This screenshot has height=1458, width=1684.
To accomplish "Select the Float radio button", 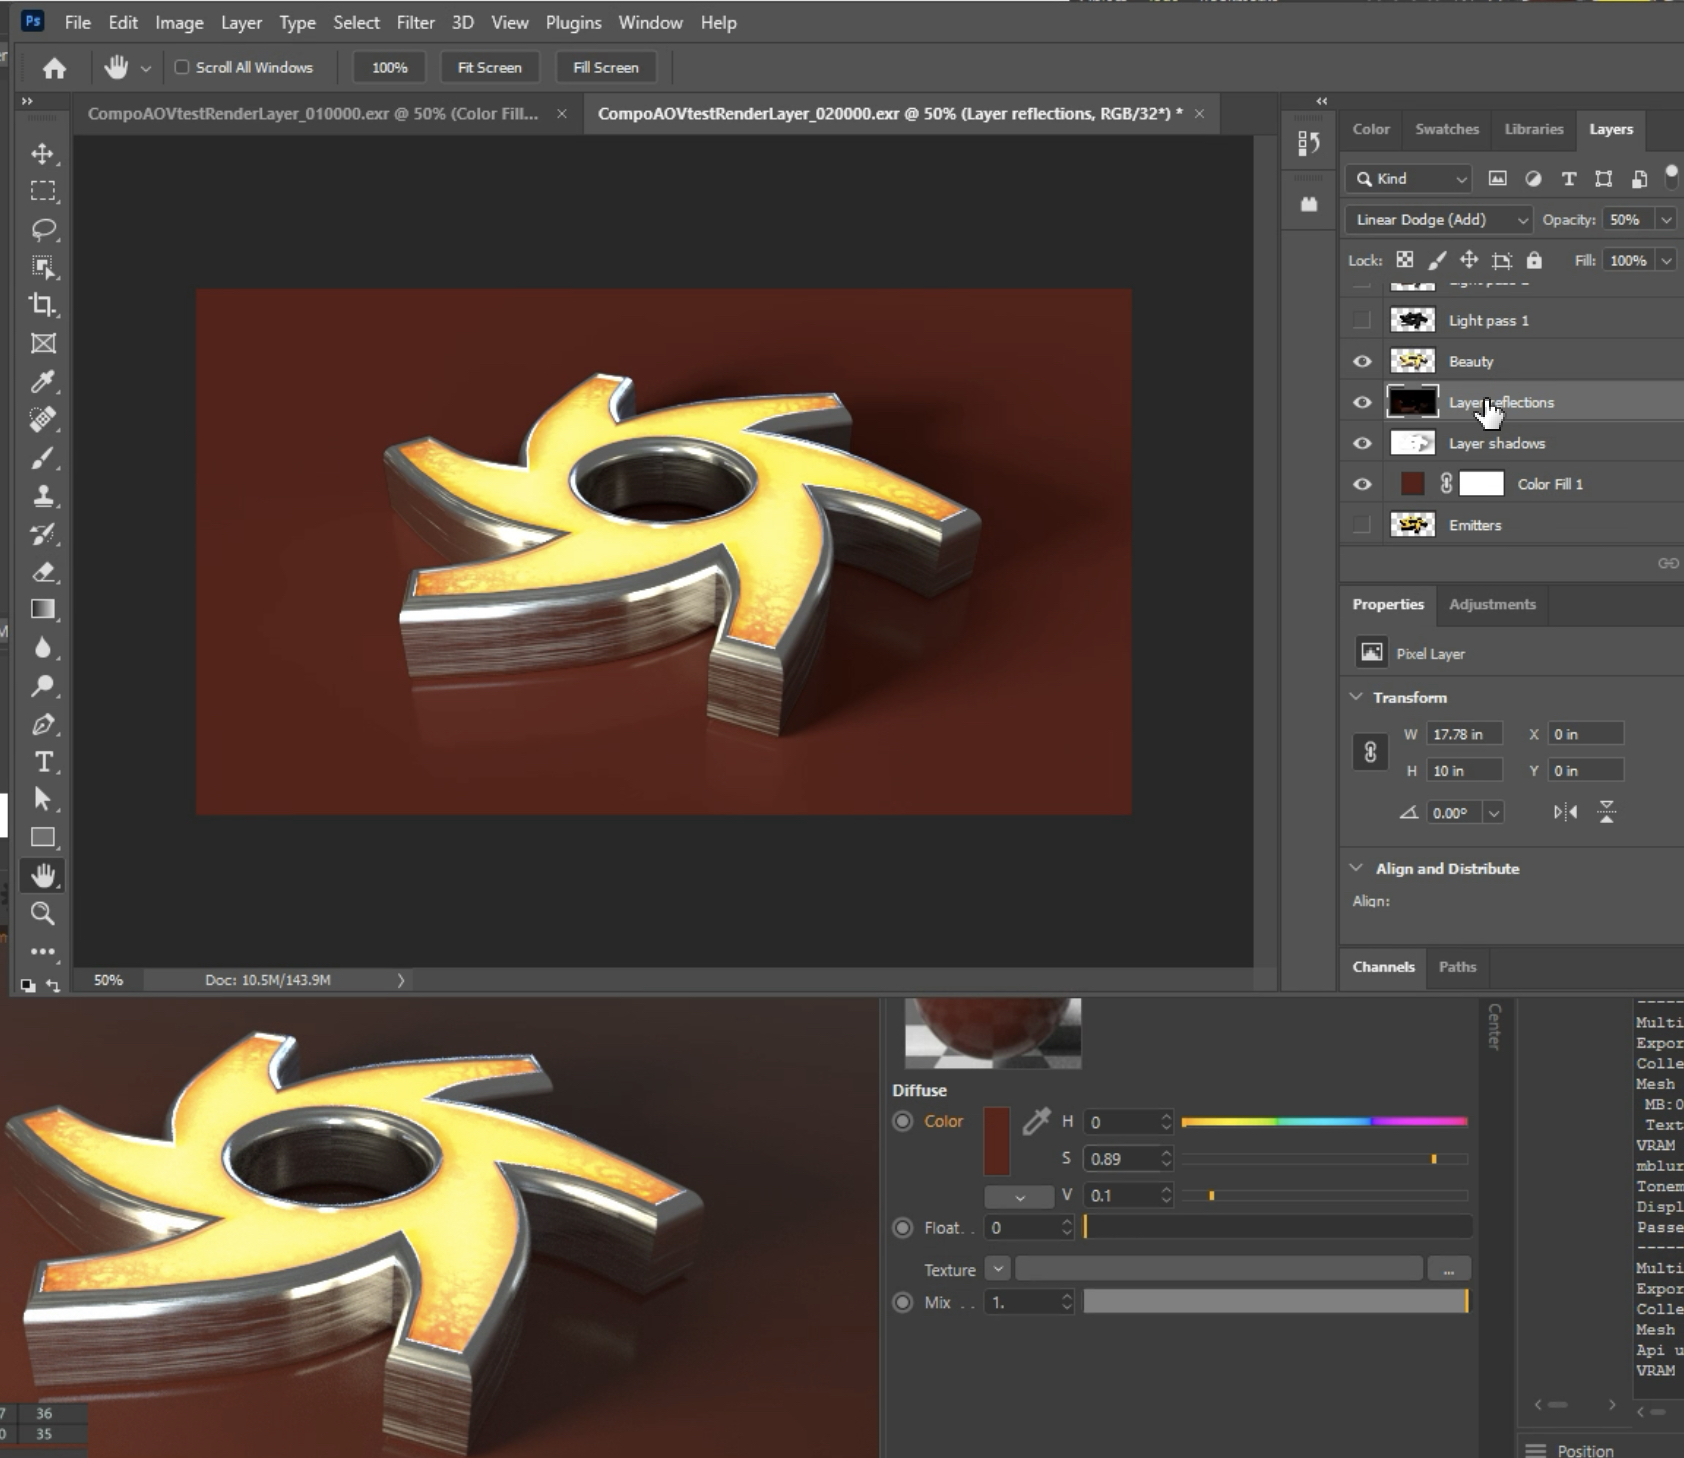I will 903,1227.
